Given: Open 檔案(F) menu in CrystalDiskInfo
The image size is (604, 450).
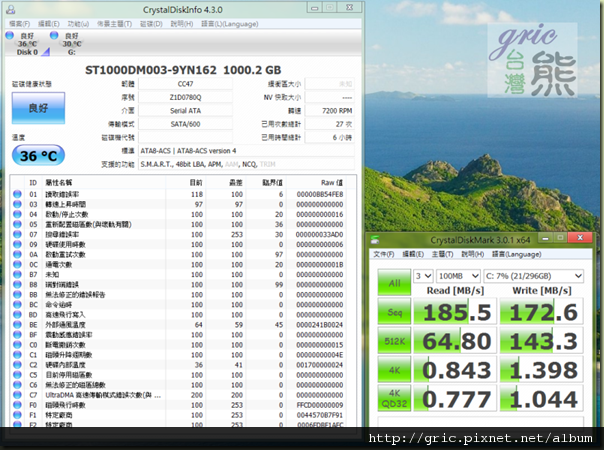Looking at the screenshot, I should 19,24.
